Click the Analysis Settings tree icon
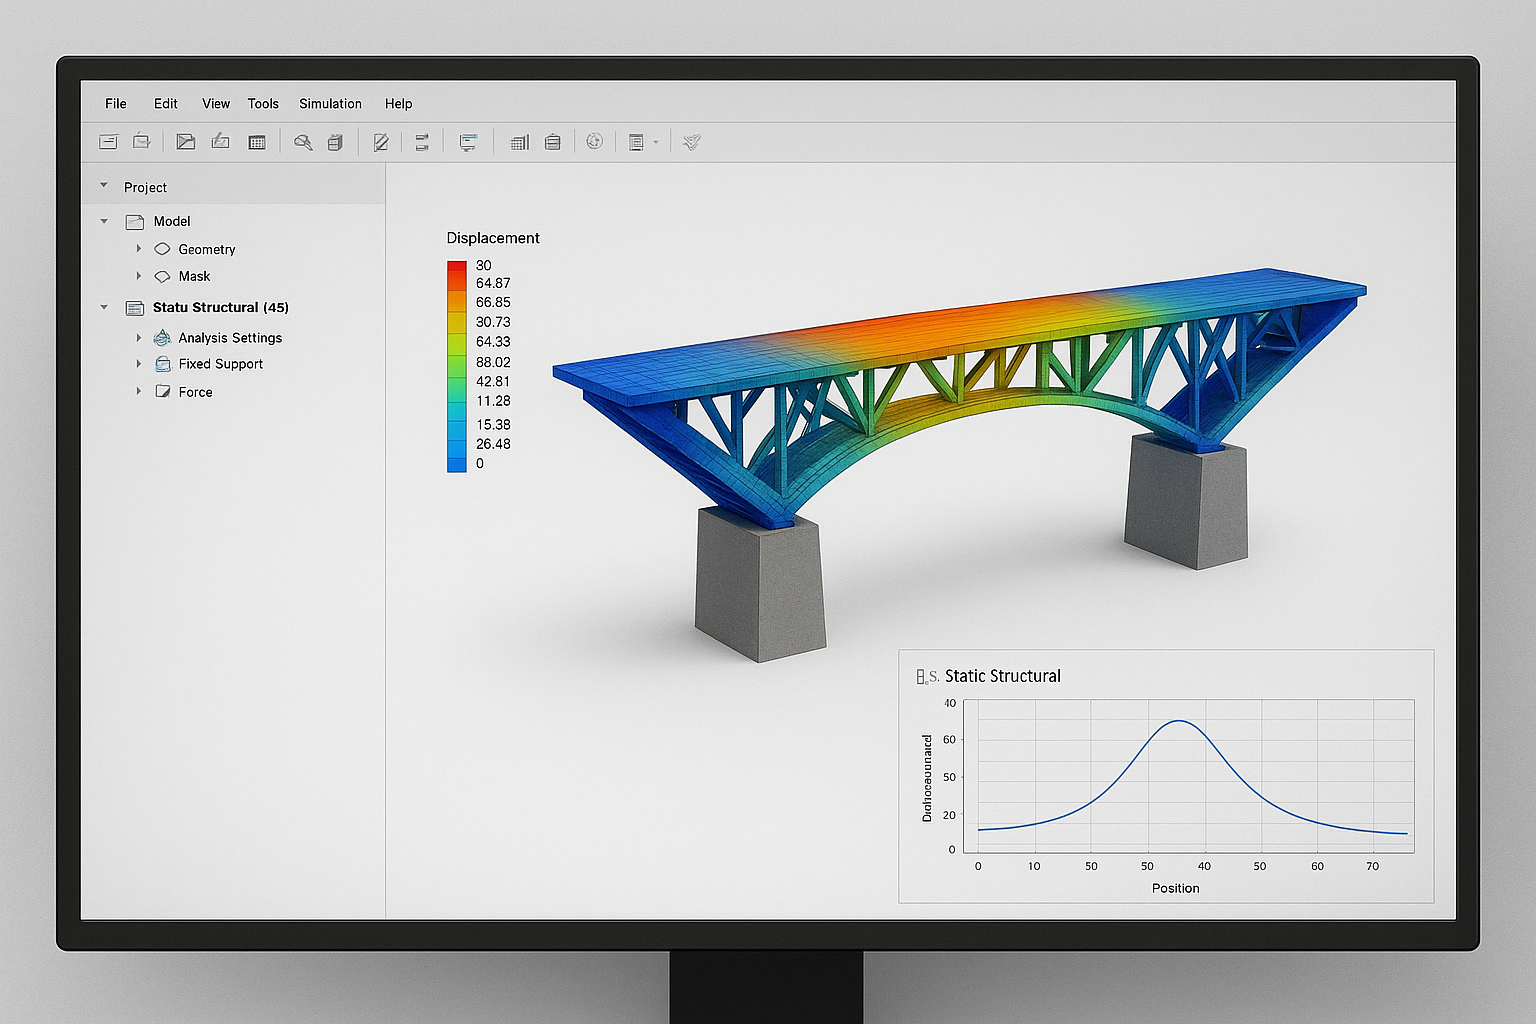 tap(162, 338)
